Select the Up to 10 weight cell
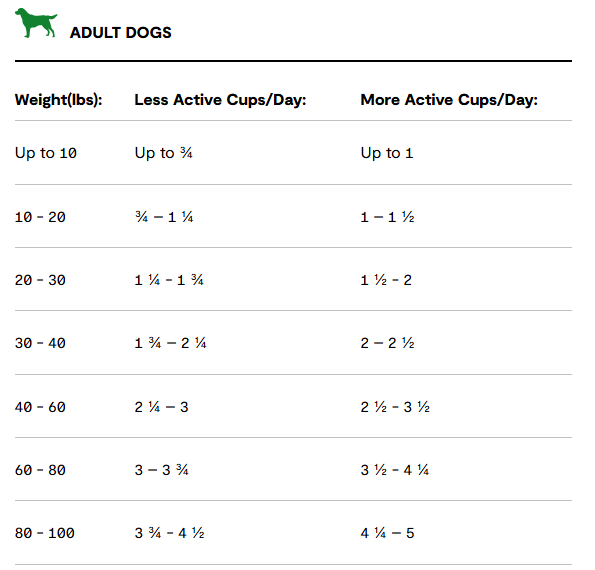Viewport: 595px width, 570px height. [46, 153]
